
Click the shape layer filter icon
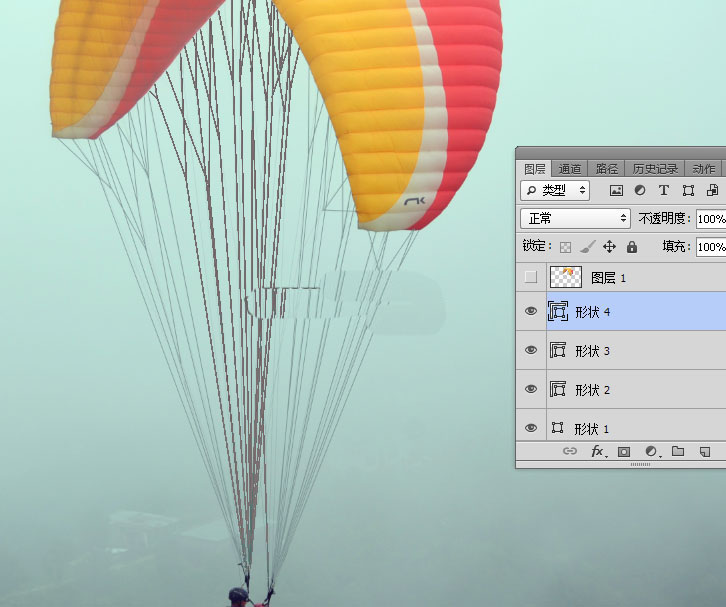(688, 190)
